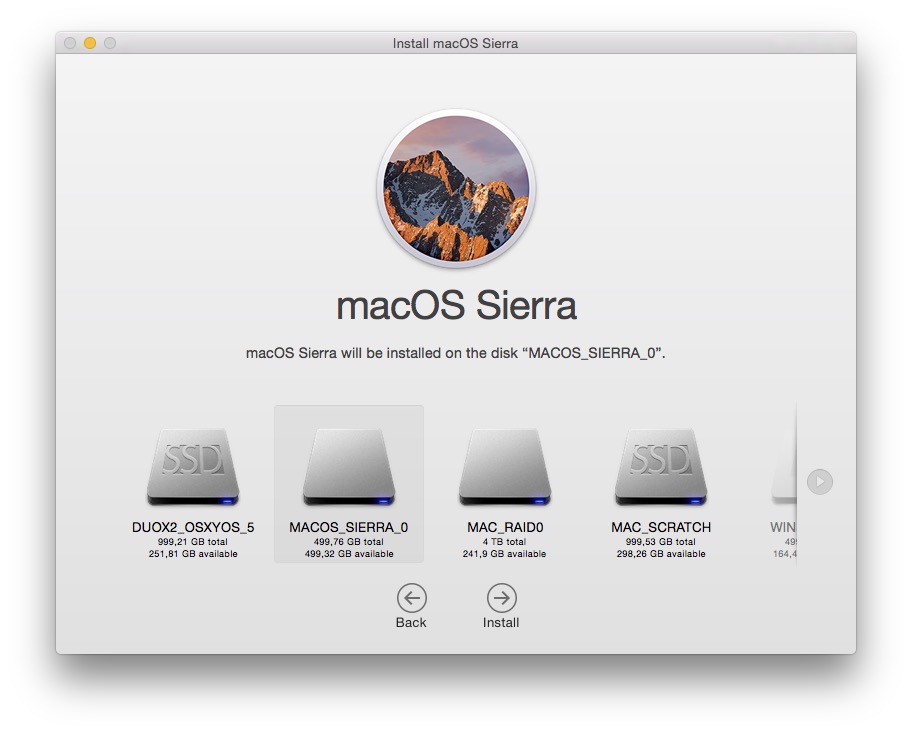Click the MACOS_SIERRA_0 disk name

[x=349, y=528]
